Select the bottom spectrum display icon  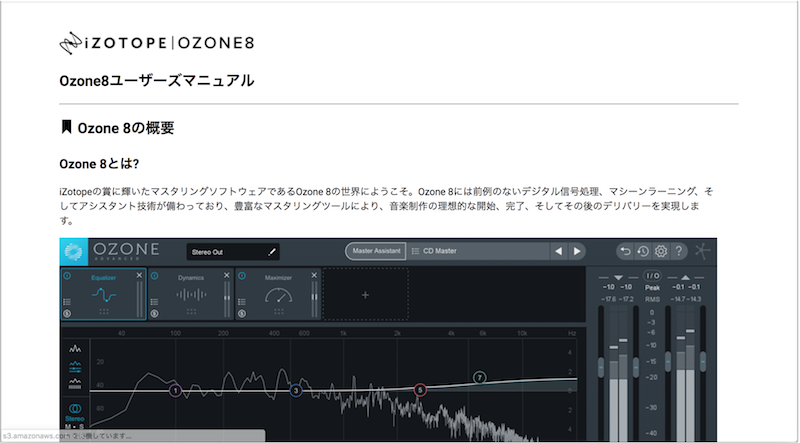pyautogui.click(x=75, y=384)
